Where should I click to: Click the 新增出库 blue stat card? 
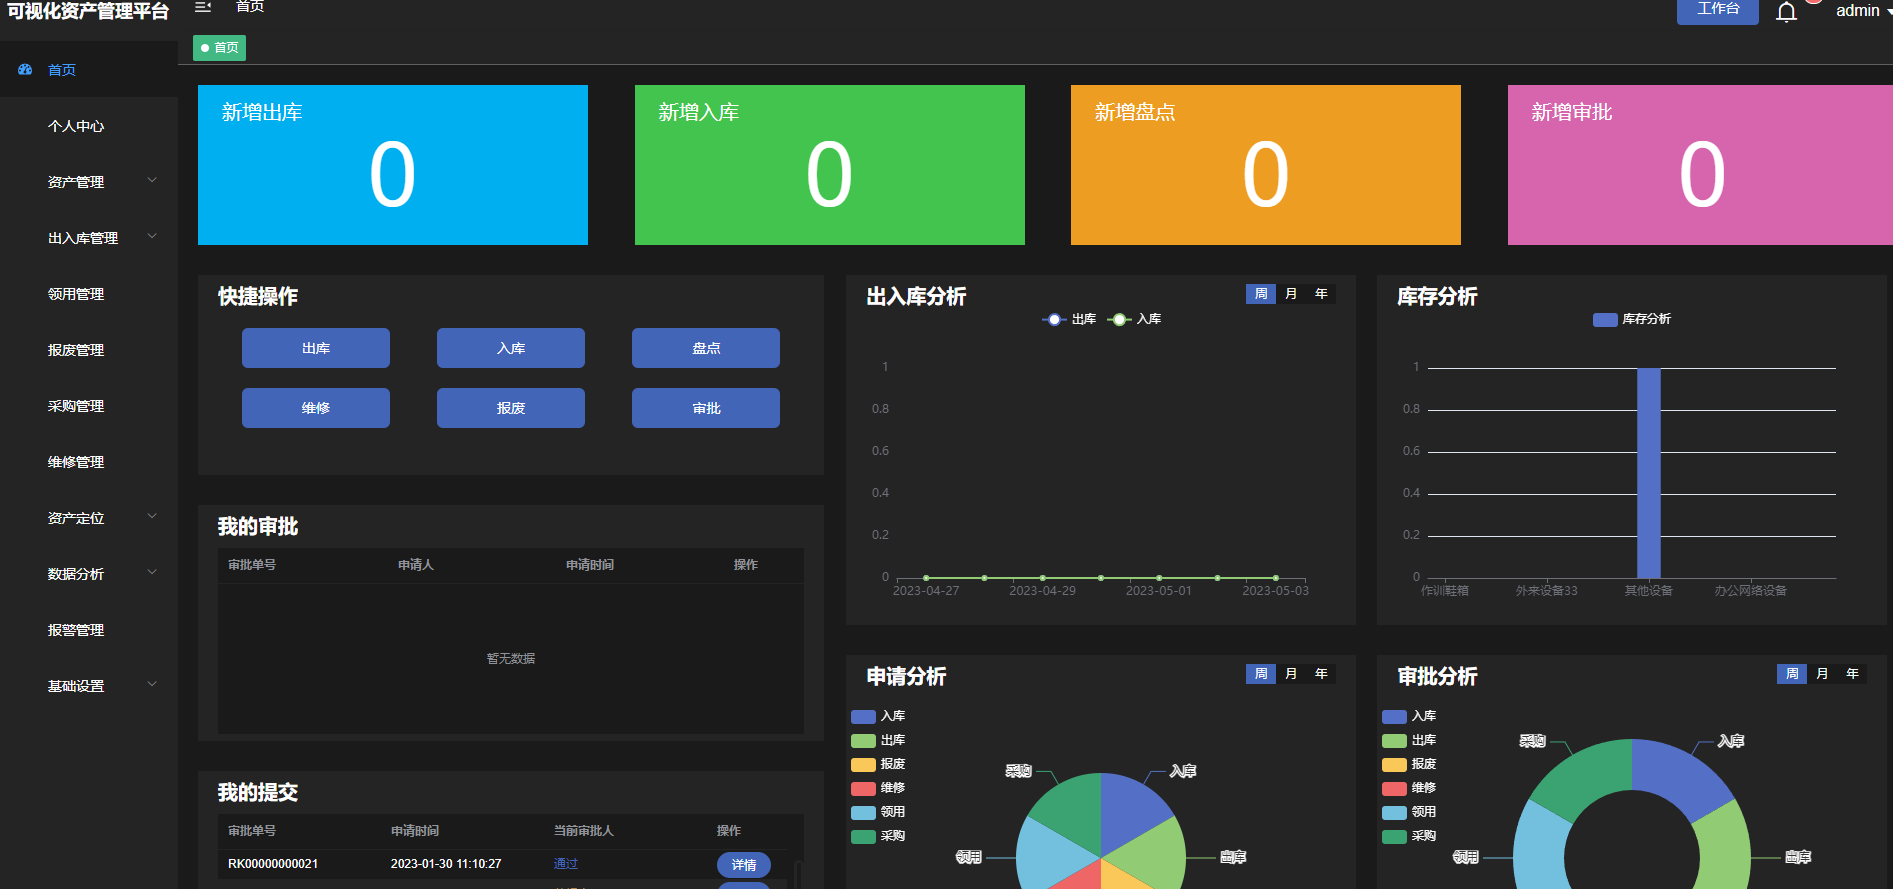(393, 165)
